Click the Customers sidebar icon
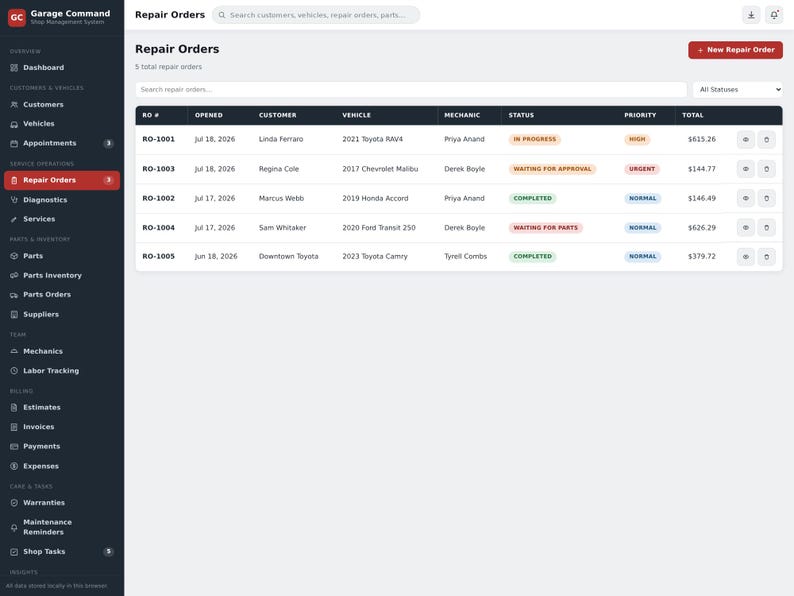The image size is (794, 596). 14,105
